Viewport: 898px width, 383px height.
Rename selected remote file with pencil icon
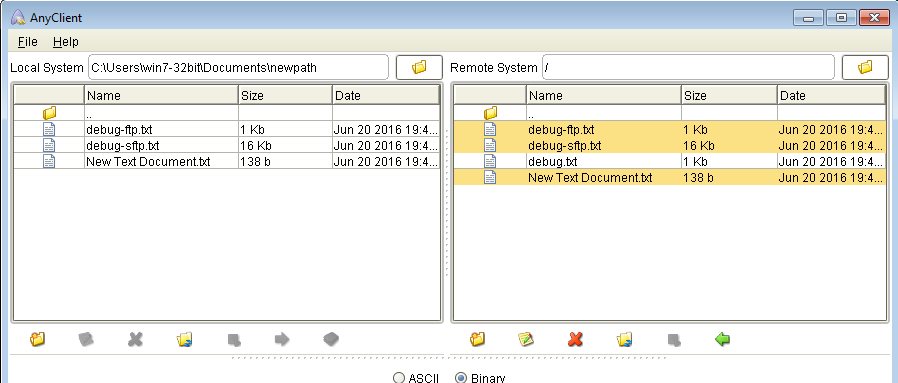pos(526,339)
